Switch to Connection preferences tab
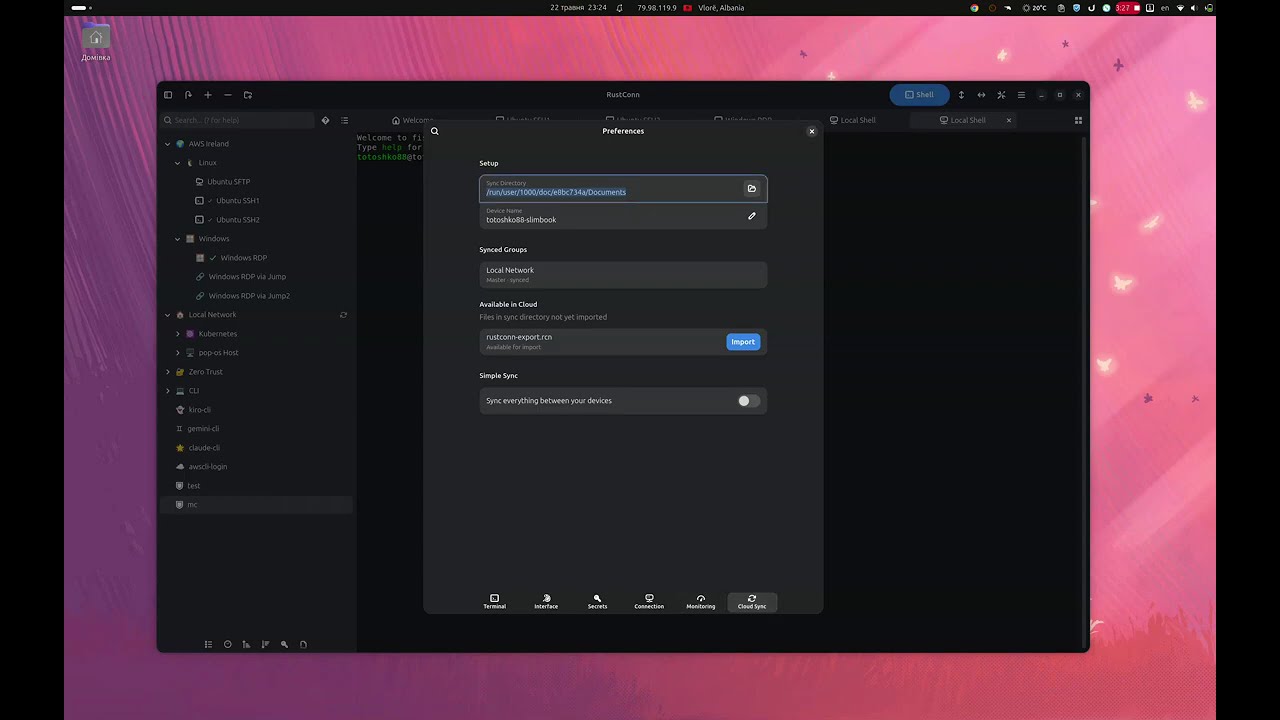The image size is (1280, 720). click(649, 601)
